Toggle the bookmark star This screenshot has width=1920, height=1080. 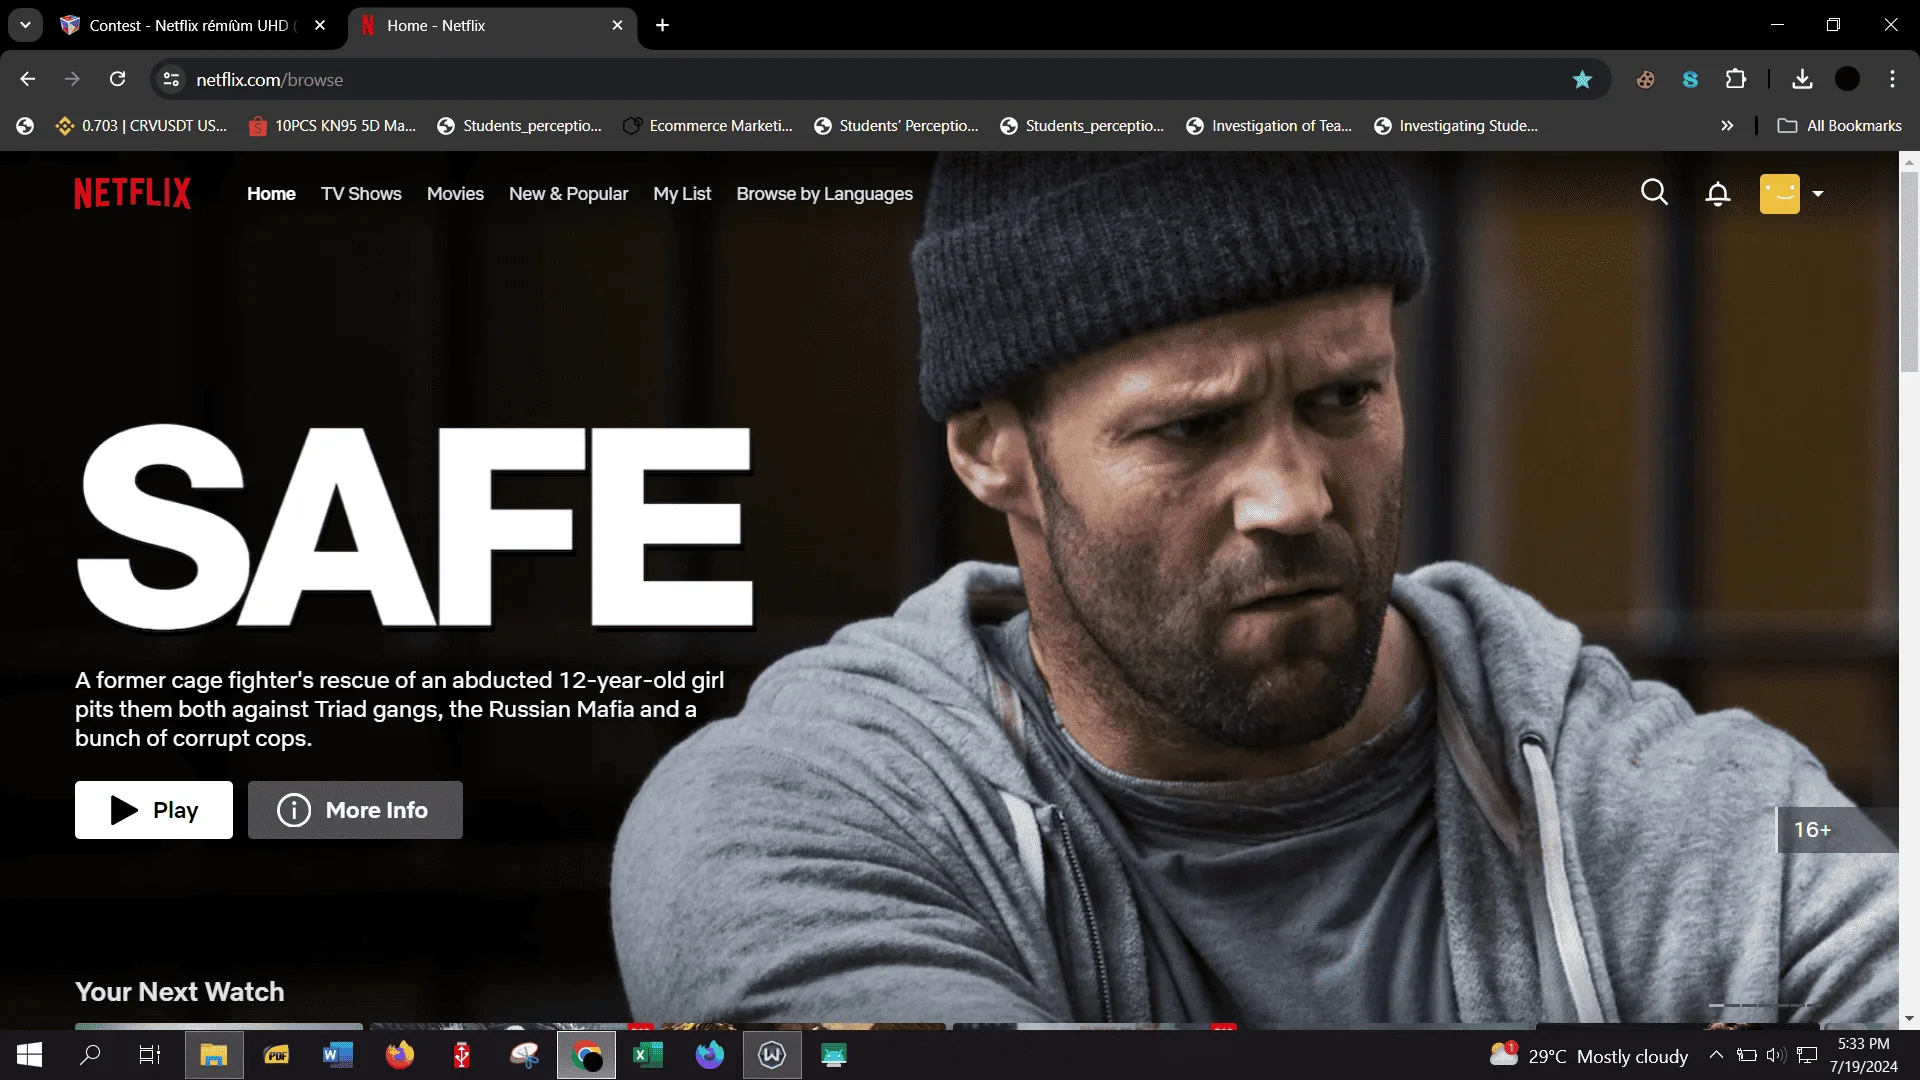pyautogui.click(x=1582, y=79)
